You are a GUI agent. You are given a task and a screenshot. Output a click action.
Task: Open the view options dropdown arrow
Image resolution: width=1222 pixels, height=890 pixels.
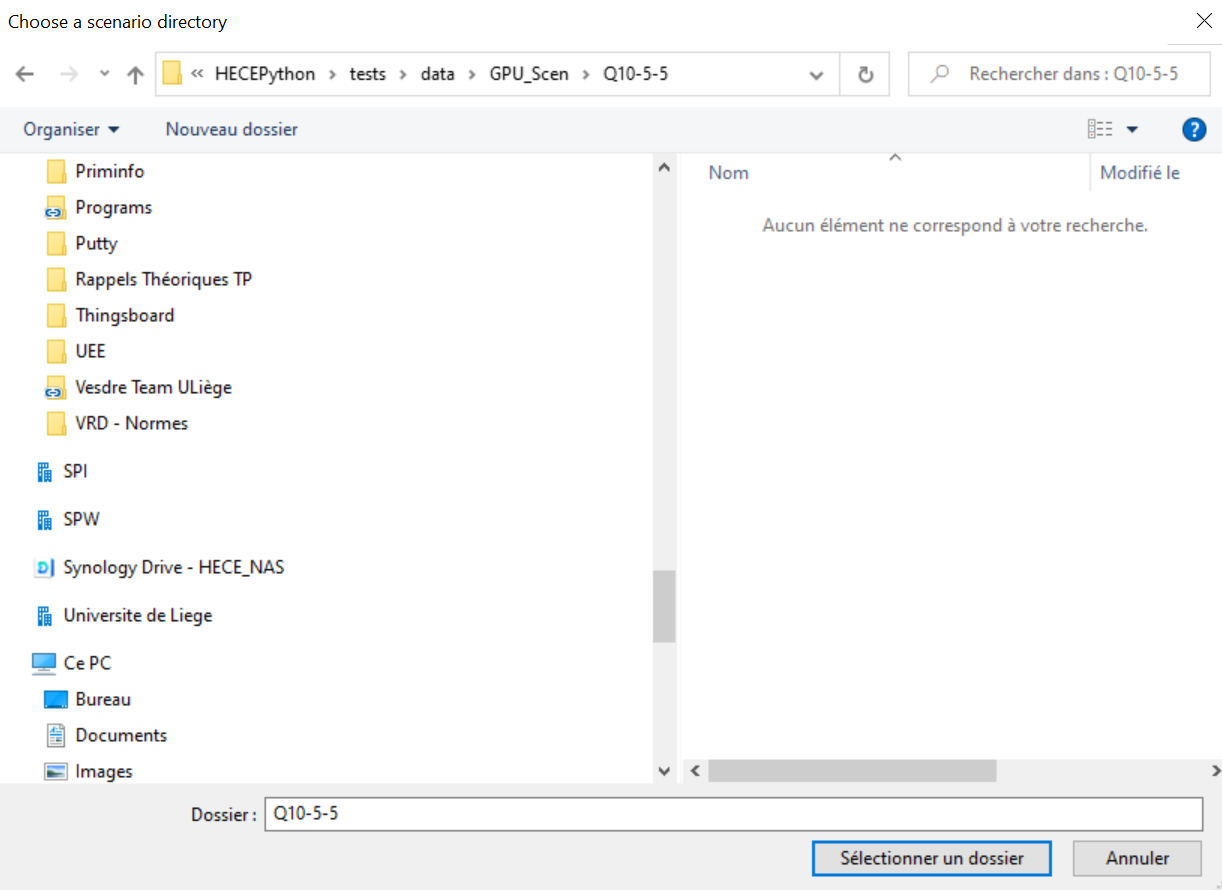pyautogui.click(x=1132, y=129)
